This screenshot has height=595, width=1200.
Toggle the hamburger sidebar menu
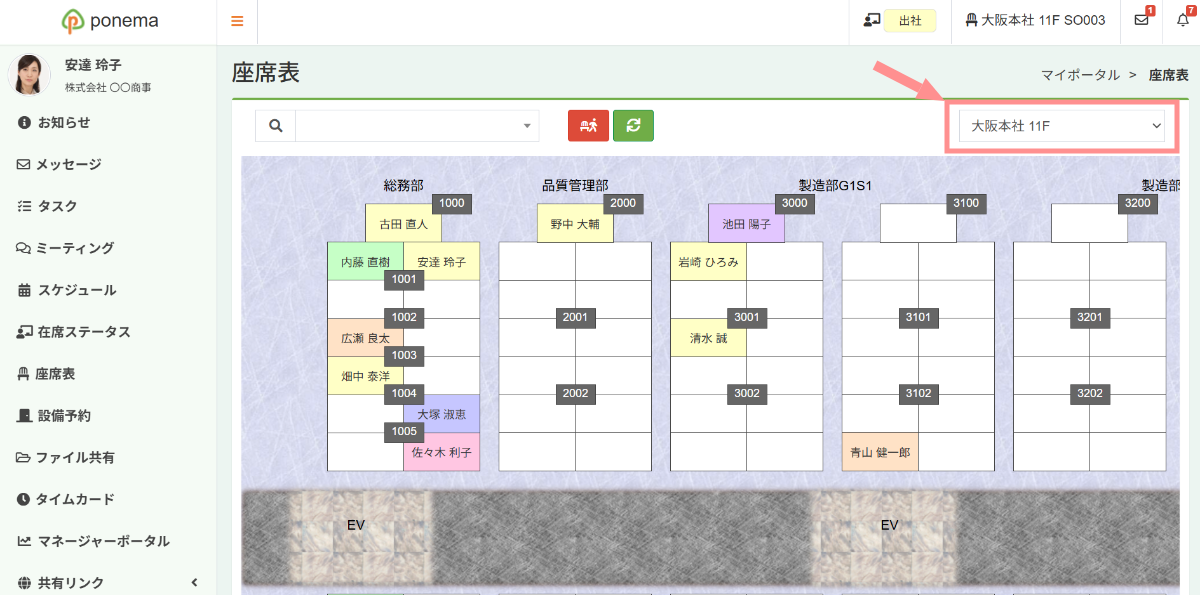click(237, 21)
